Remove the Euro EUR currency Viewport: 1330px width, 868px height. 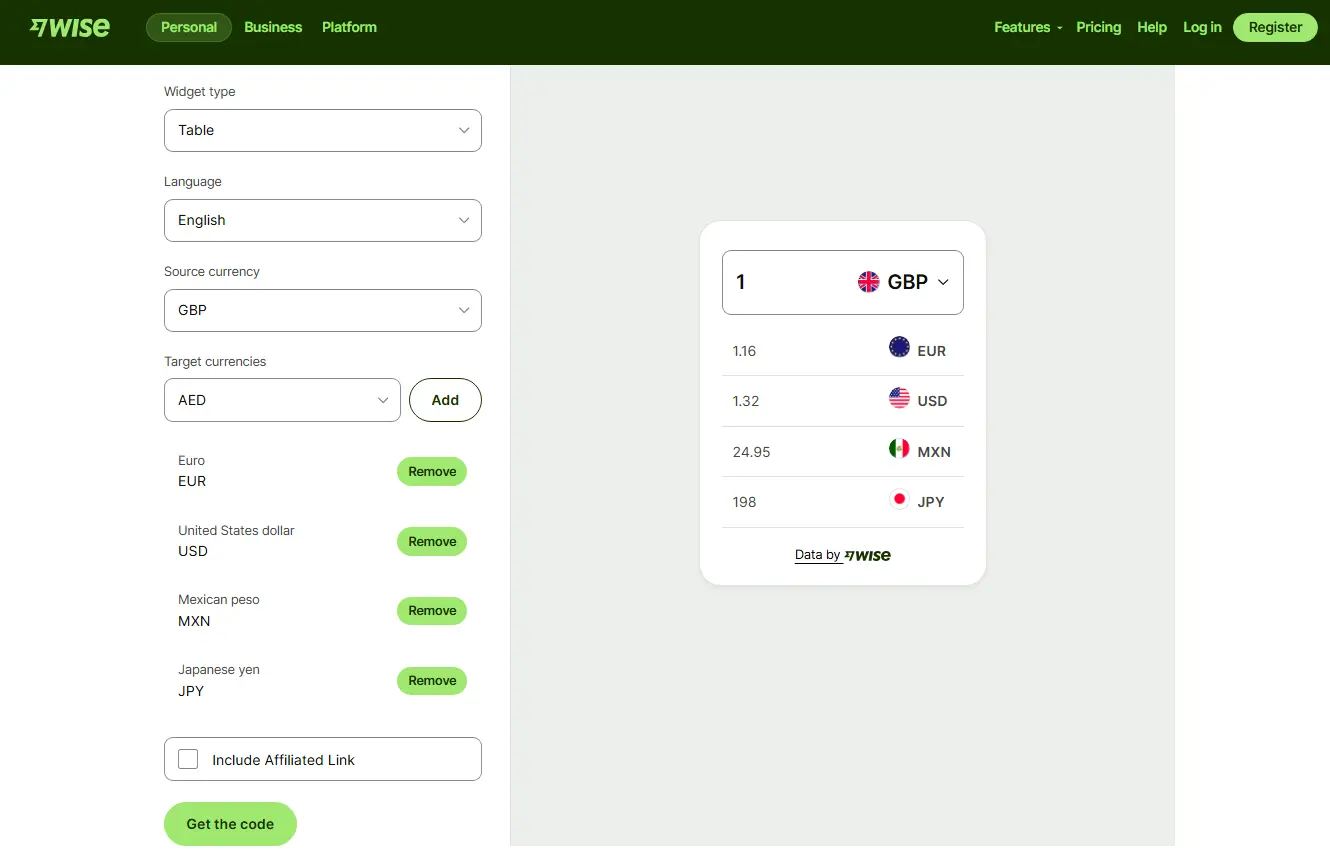[x=432, y=471]
